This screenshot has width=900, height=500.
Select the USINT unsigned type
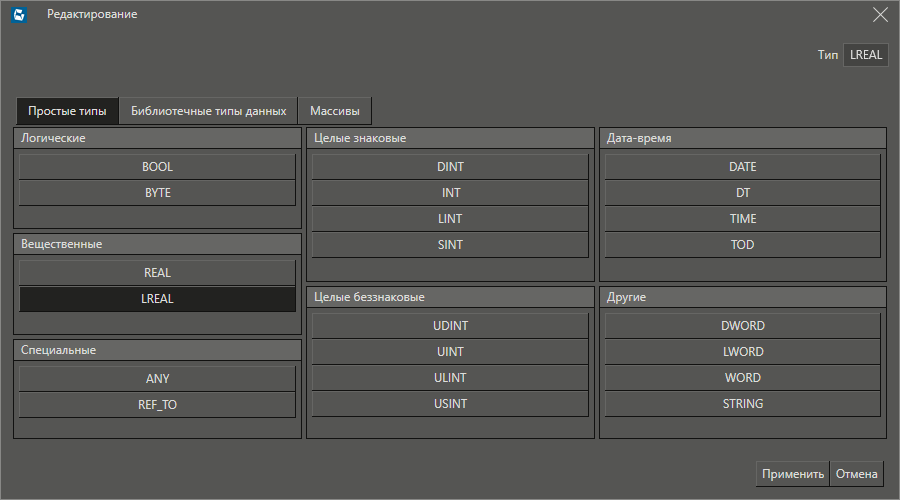[450, 404]
